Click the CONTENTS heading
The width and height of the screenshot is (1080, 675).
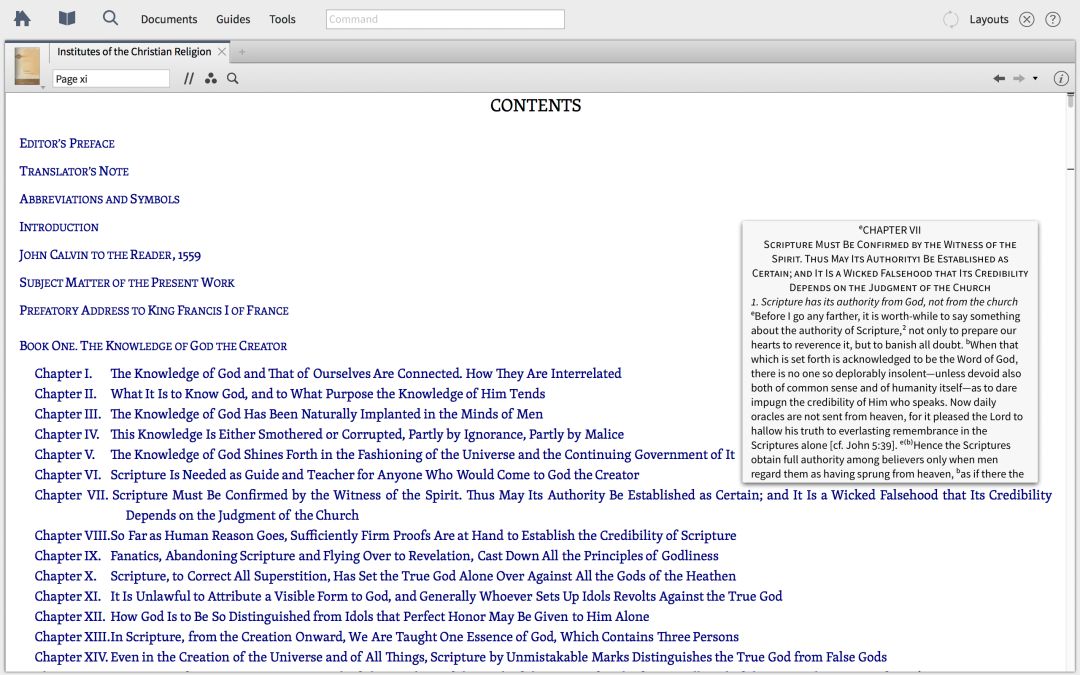(536, 105)
